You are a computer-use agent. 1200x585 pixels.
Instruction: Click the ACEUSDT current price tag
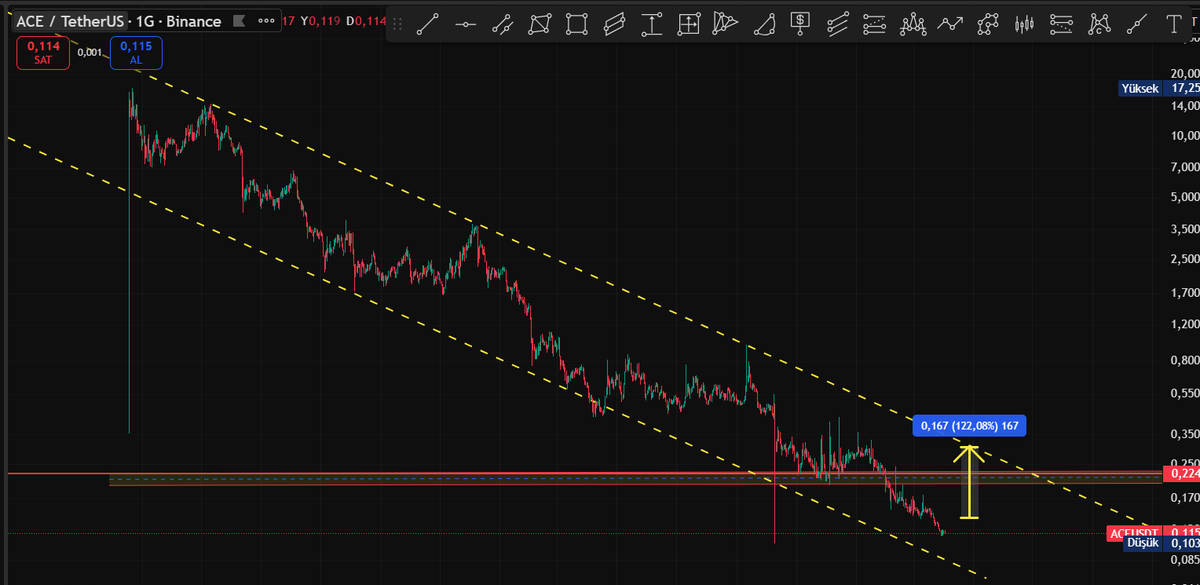(x=1134, y=533)
